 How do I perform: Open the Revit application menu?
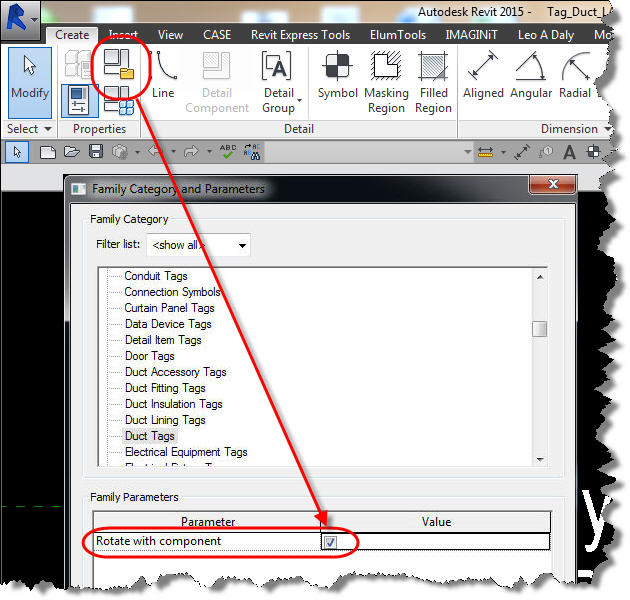(20, 19)
